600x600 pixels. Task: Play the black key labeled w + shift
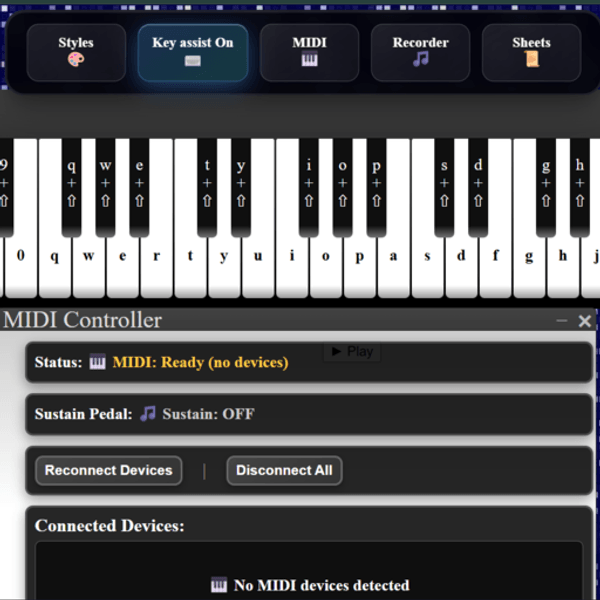point(105,188)
